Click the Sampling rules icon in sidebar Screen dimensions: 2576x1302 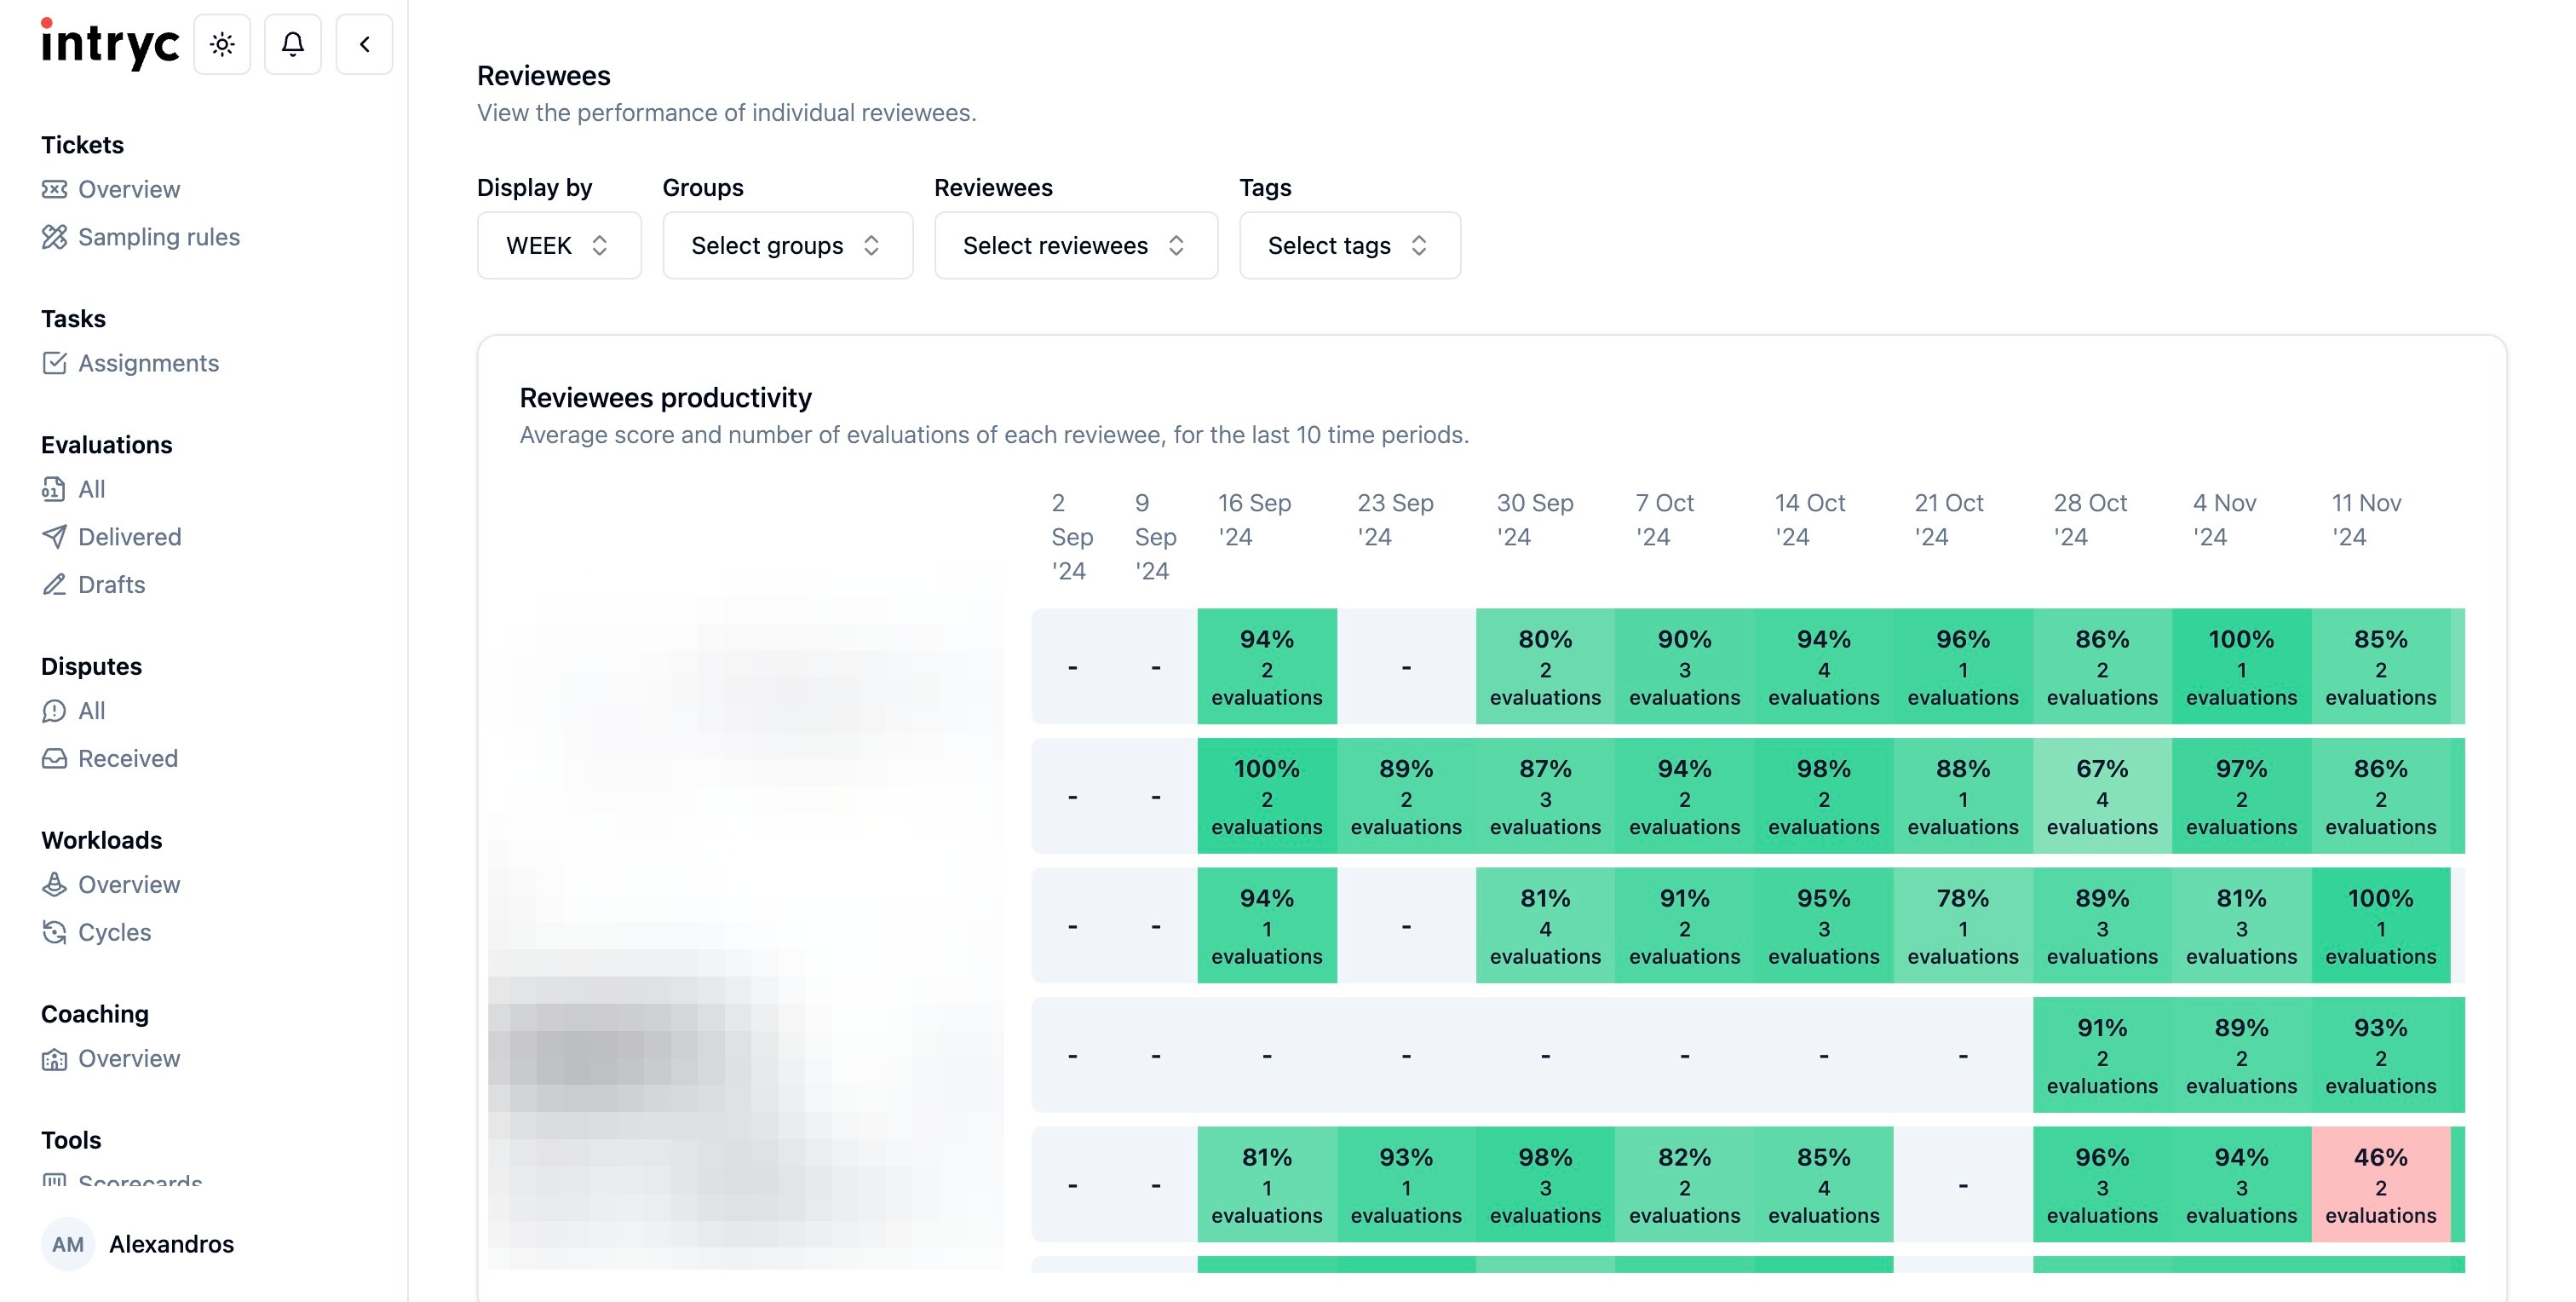[x=54, y=237]
